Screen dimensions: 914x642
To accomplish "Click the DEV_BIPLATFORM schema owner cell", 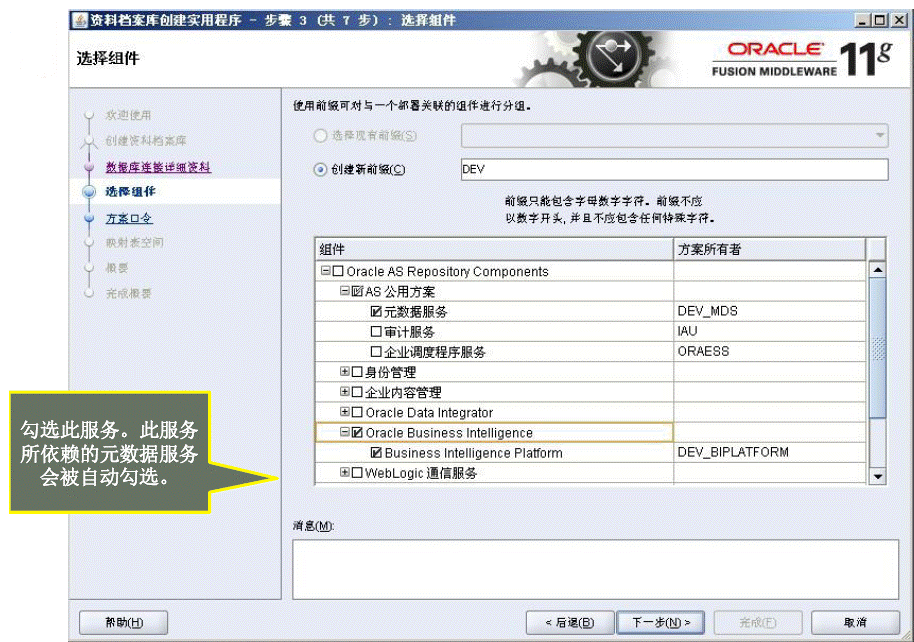I will pyautogui.click(x=769, y=452).
